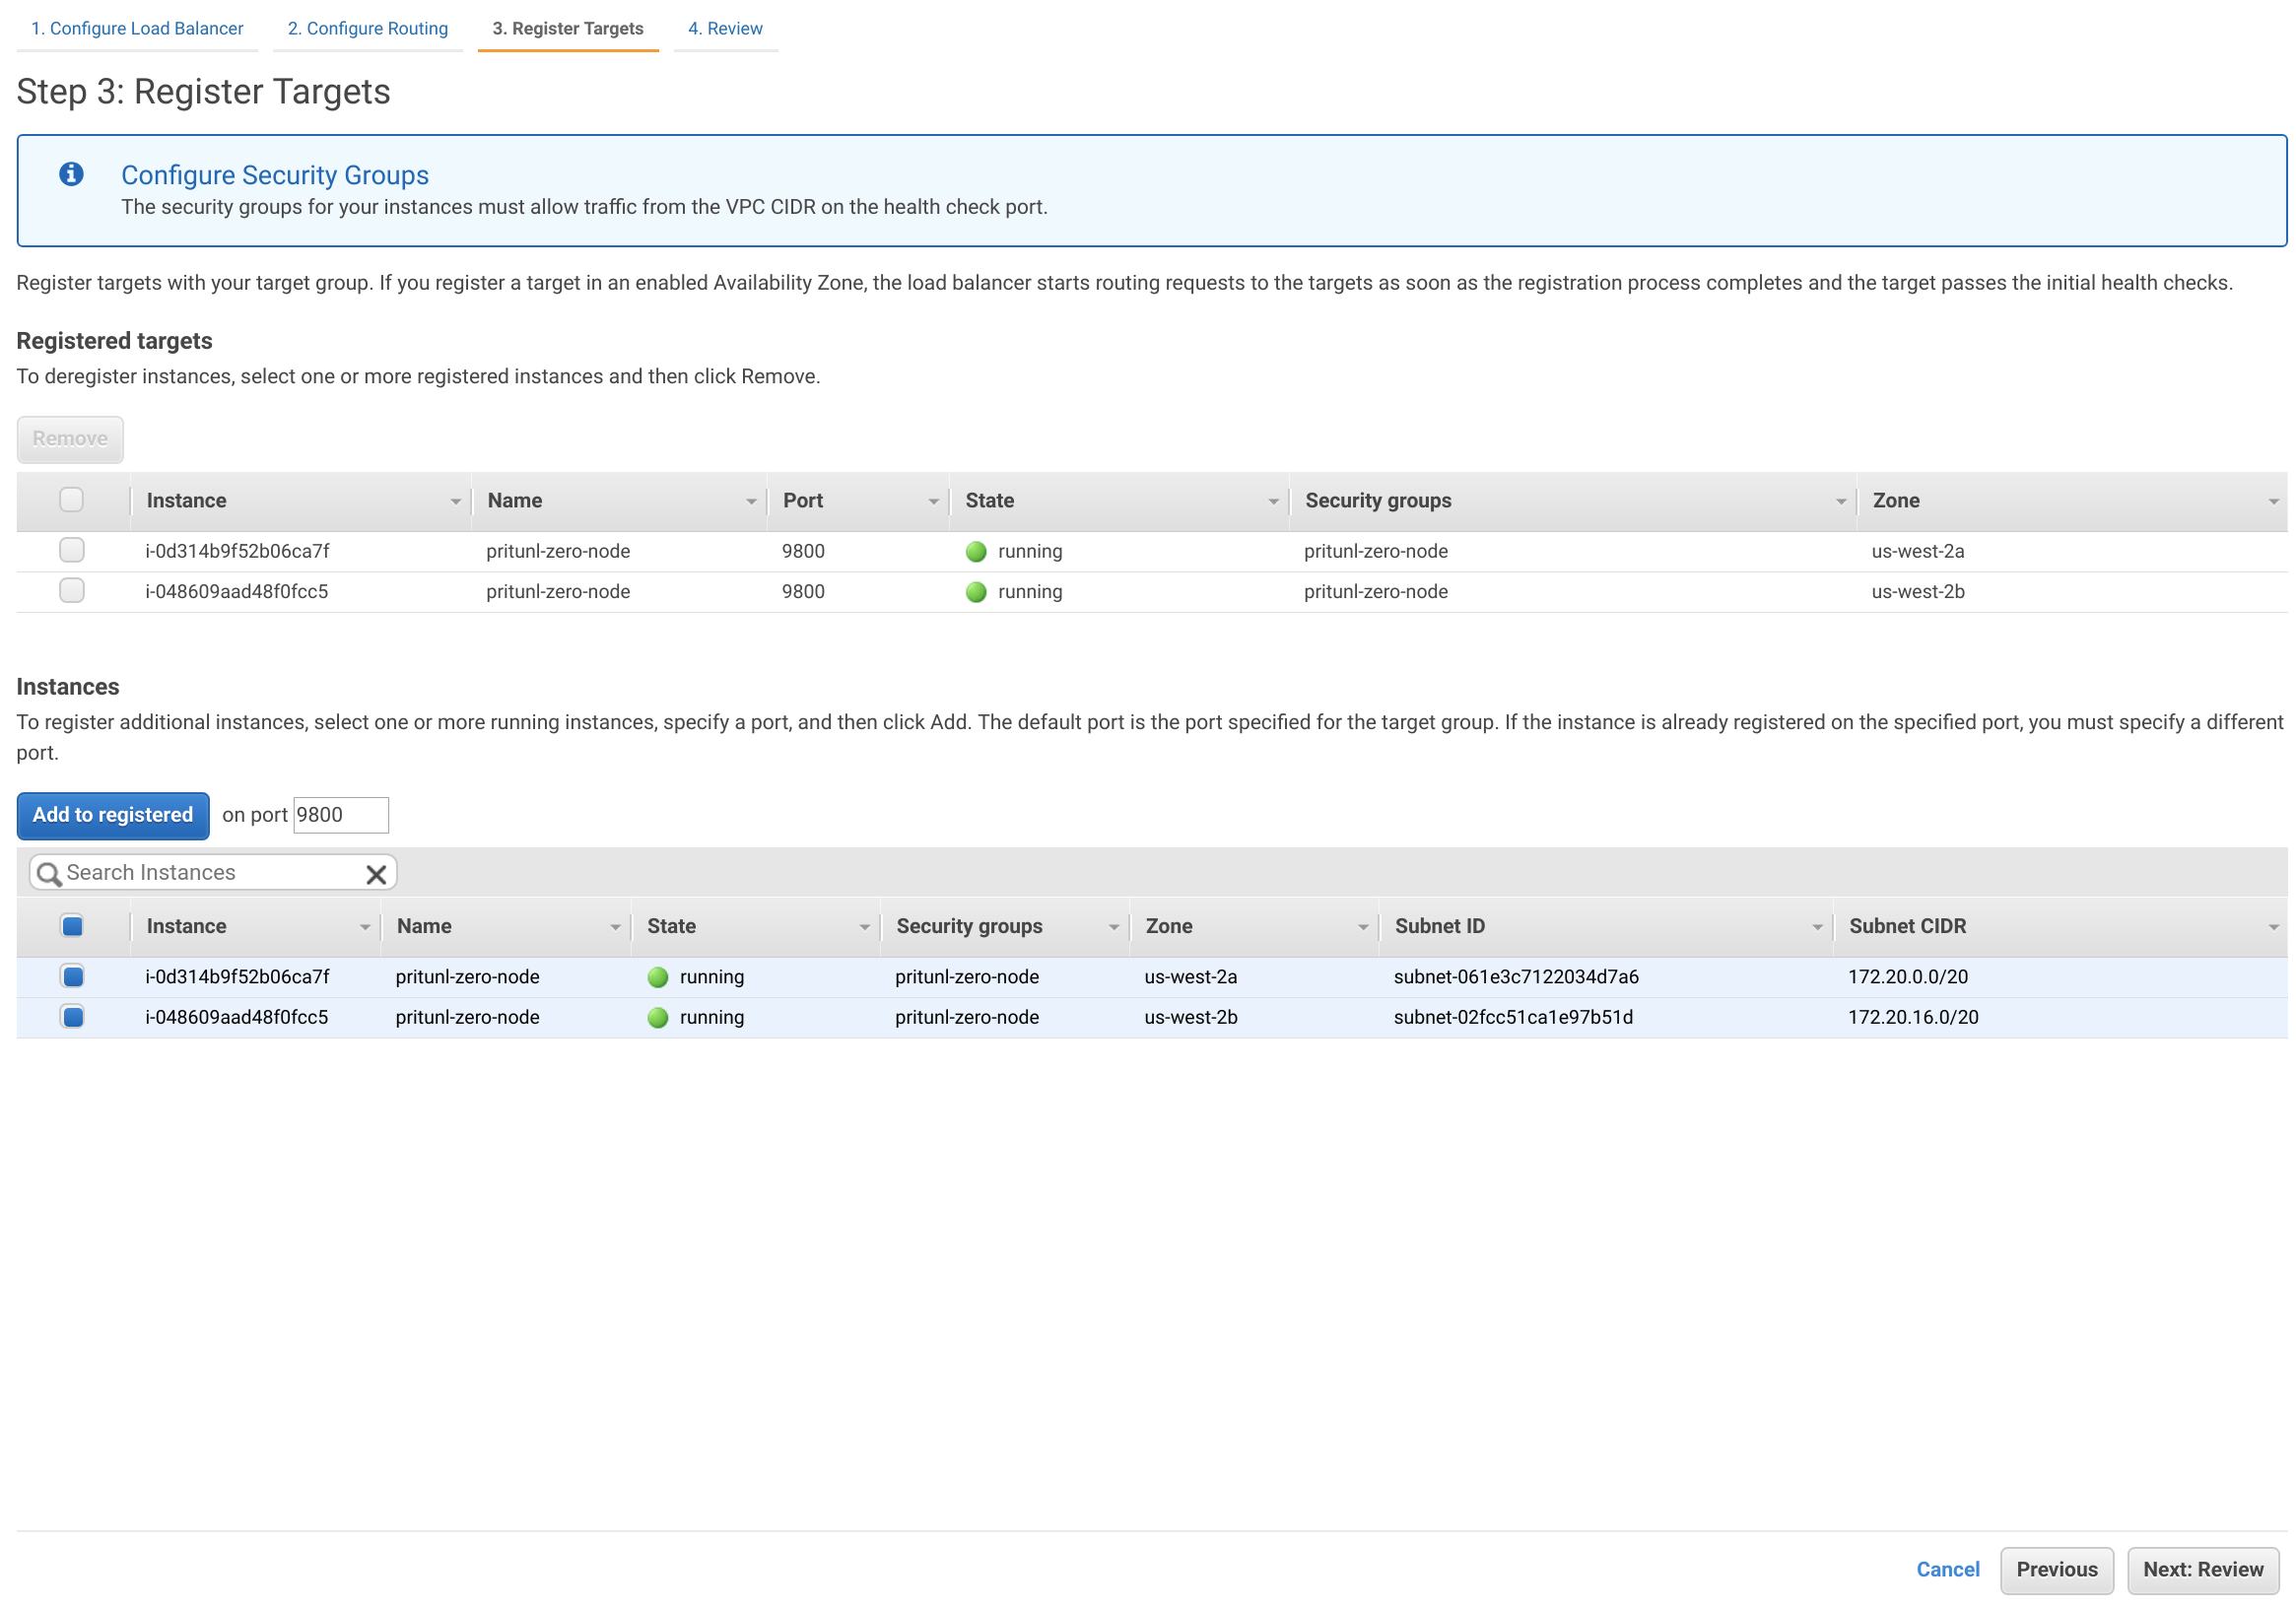Viewport: 2296px width, 1607px height.
Task: Open State column sort arrow in Instances table
Action: click(x=864, y=928)
